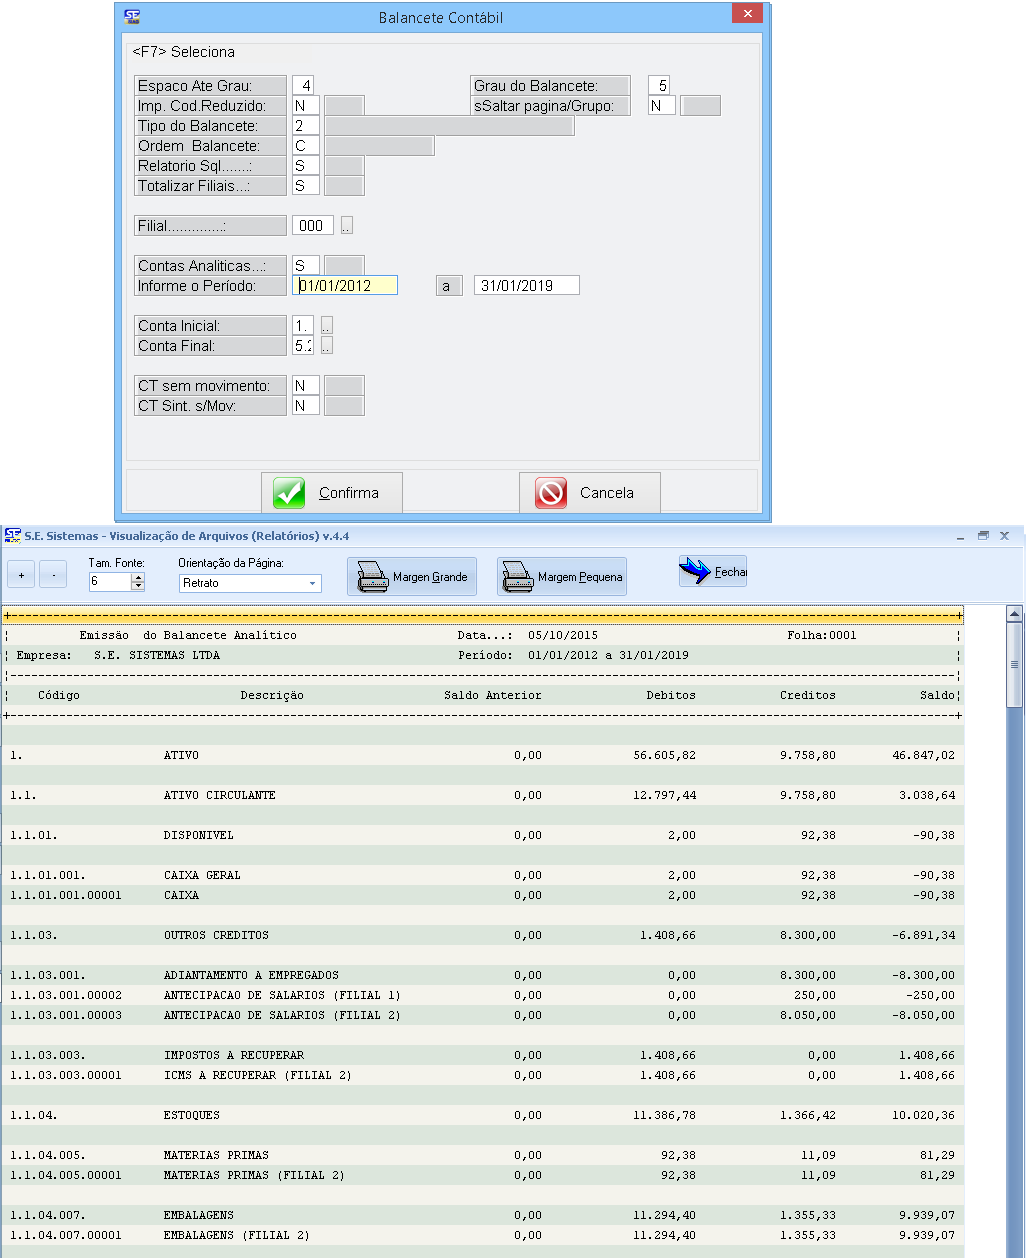This screenshot has width=1026, height=1258.
Task: Select the Tipo do Balancete field
Action: [x=305, y=126]
